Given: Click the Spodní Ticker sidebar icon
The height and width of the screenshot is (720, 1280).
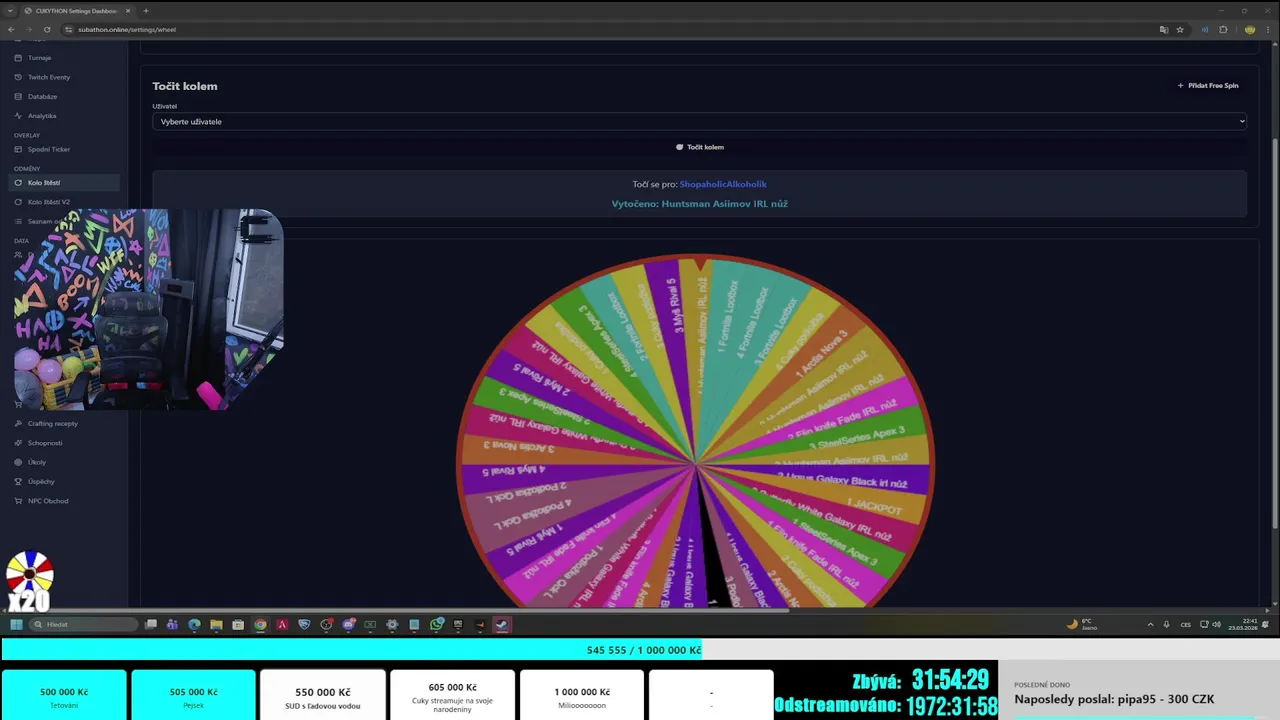Looking at the screenshot, I should (18, 149).
